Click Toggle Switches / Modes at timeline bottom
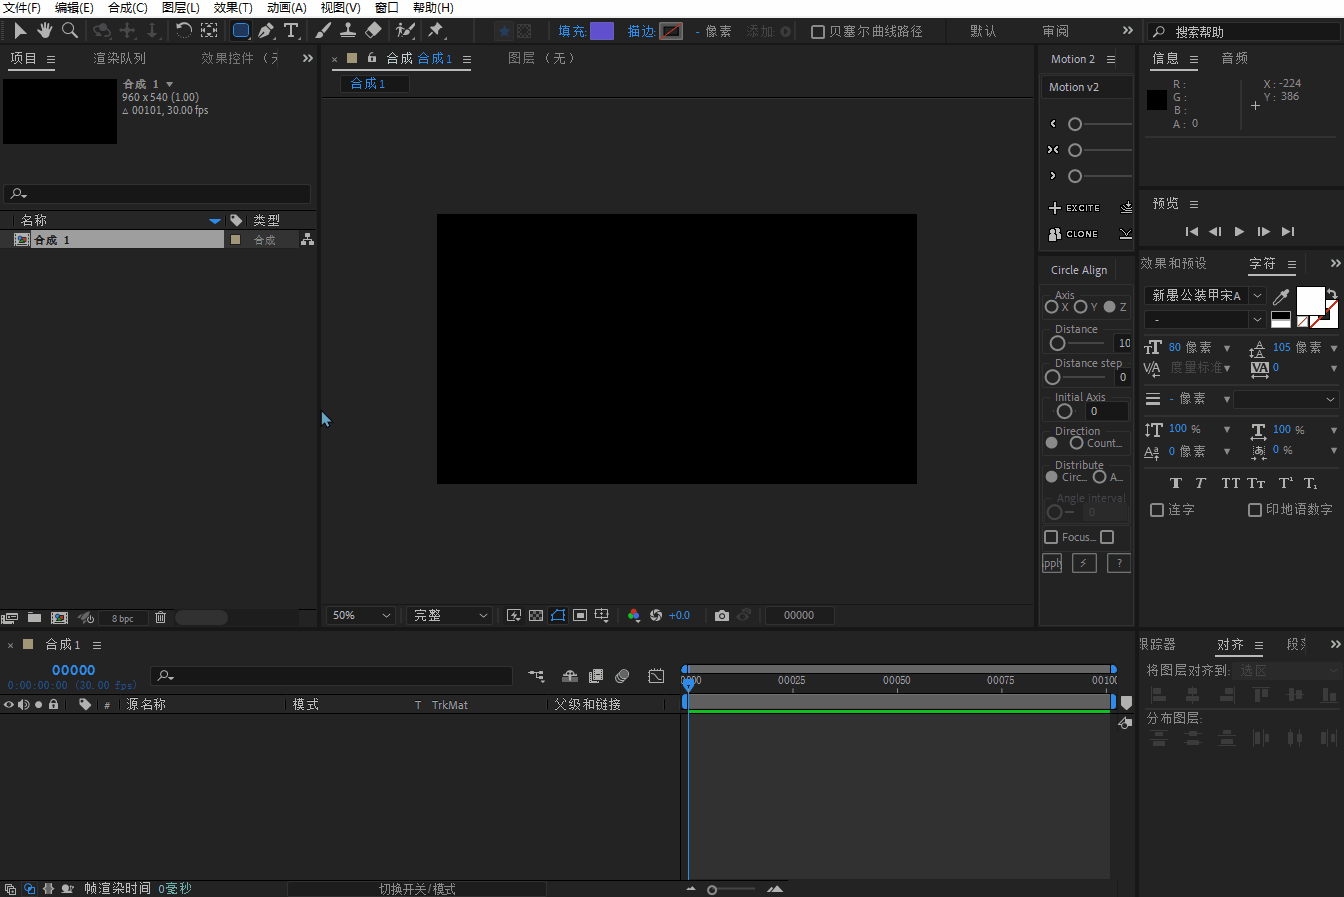Image resolution: width=1344 pixels, height=897 pixels. (x=417, y=889)
